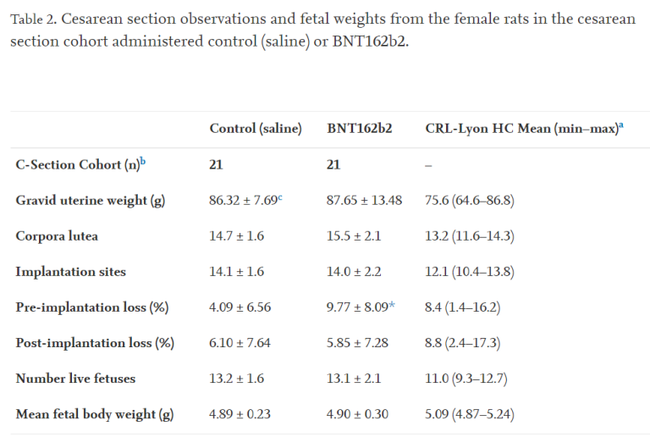650x437 pixels.
Task: Click the Implantation sites row label
Action: coord(72,272)
